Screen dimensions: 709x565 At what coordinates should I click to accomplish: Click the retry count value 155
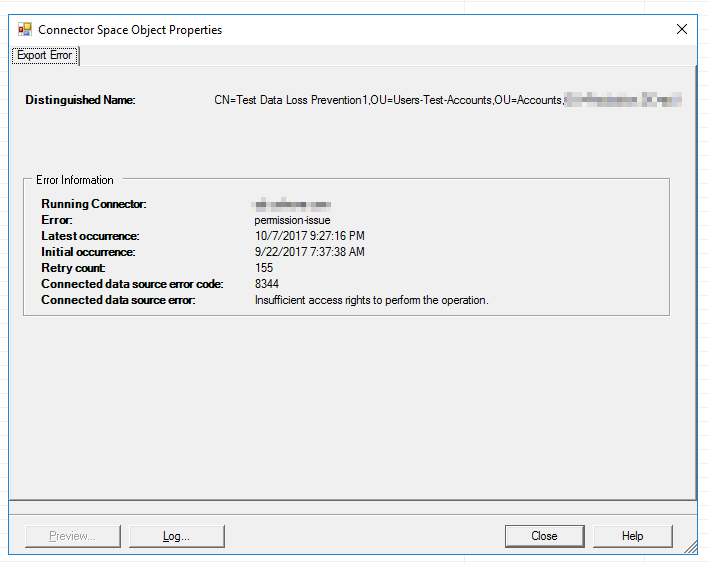point(264,268)
